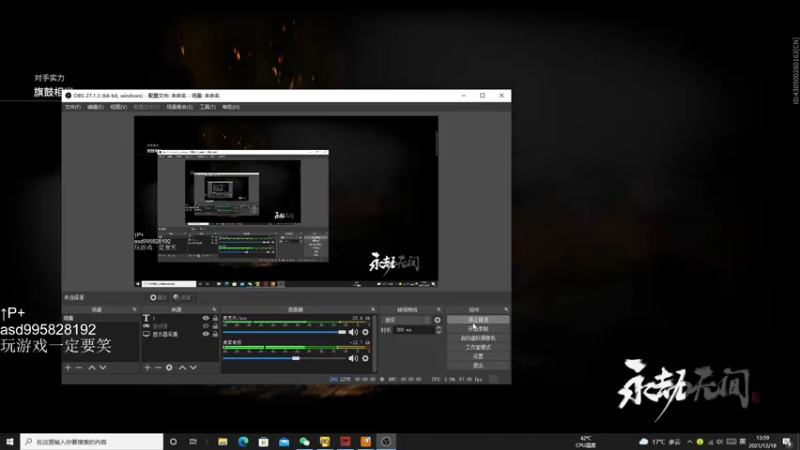
Task: Pop out the Sources dock icon
Action: (x=214, y=309)
